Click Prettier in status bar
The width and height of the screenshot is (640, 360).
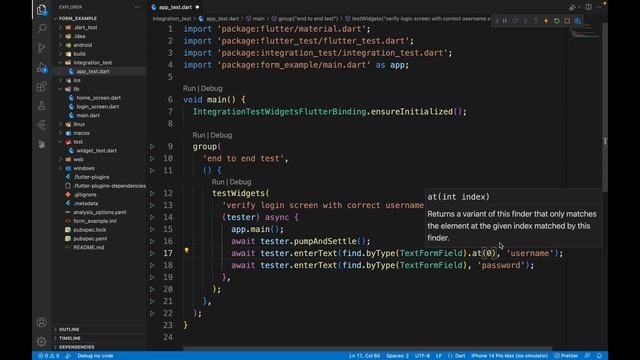[x=566, y=356]
